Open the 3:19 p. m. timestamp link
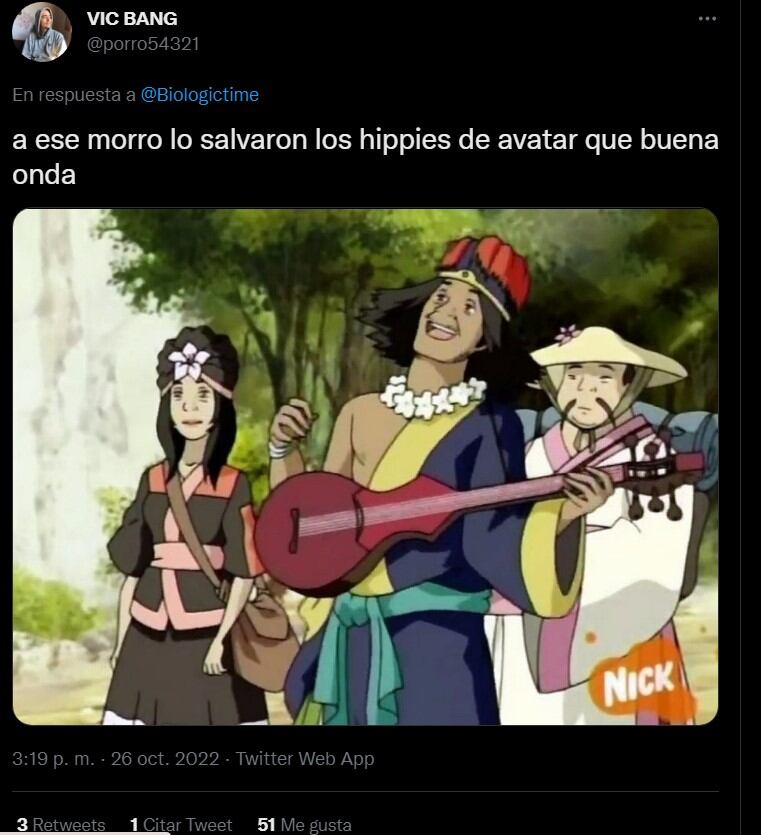This screenshot has width=761, height=835. (53, 758)
